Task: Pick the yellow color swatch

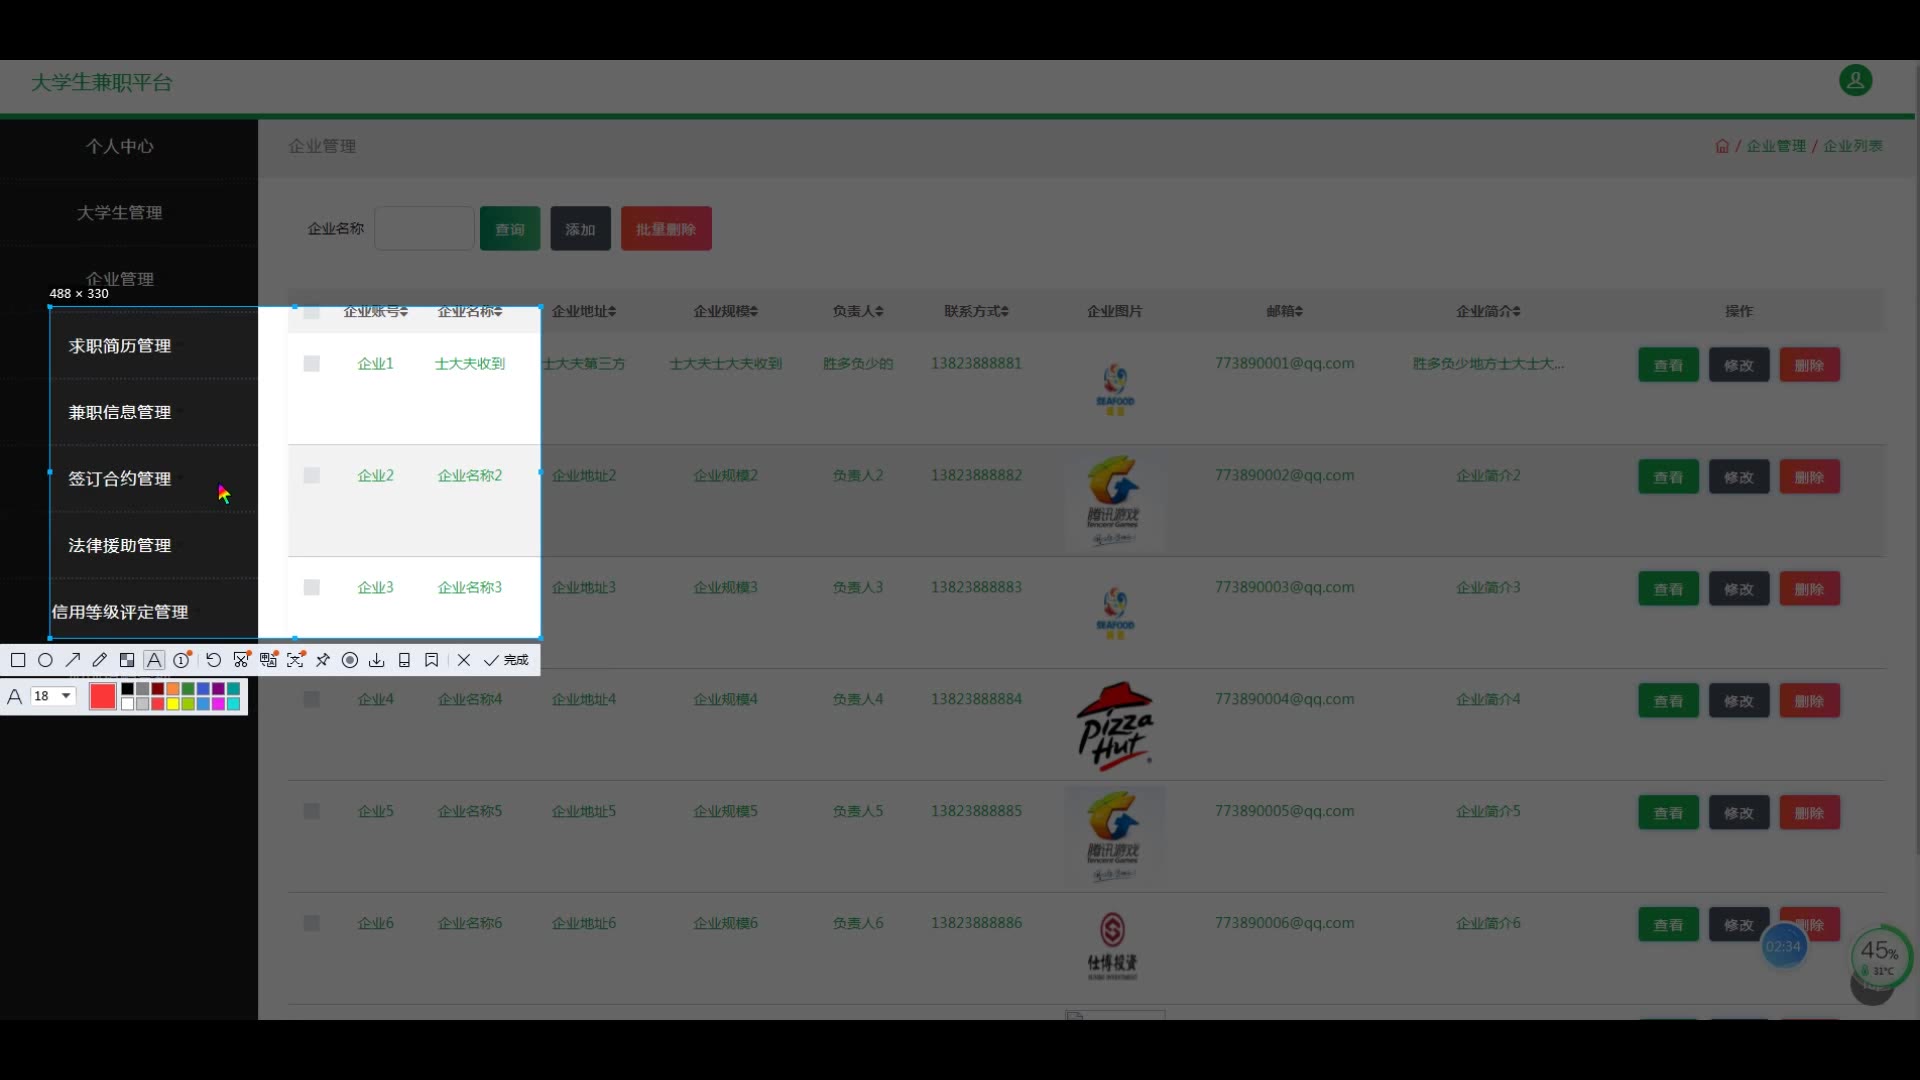Action: 173,704
